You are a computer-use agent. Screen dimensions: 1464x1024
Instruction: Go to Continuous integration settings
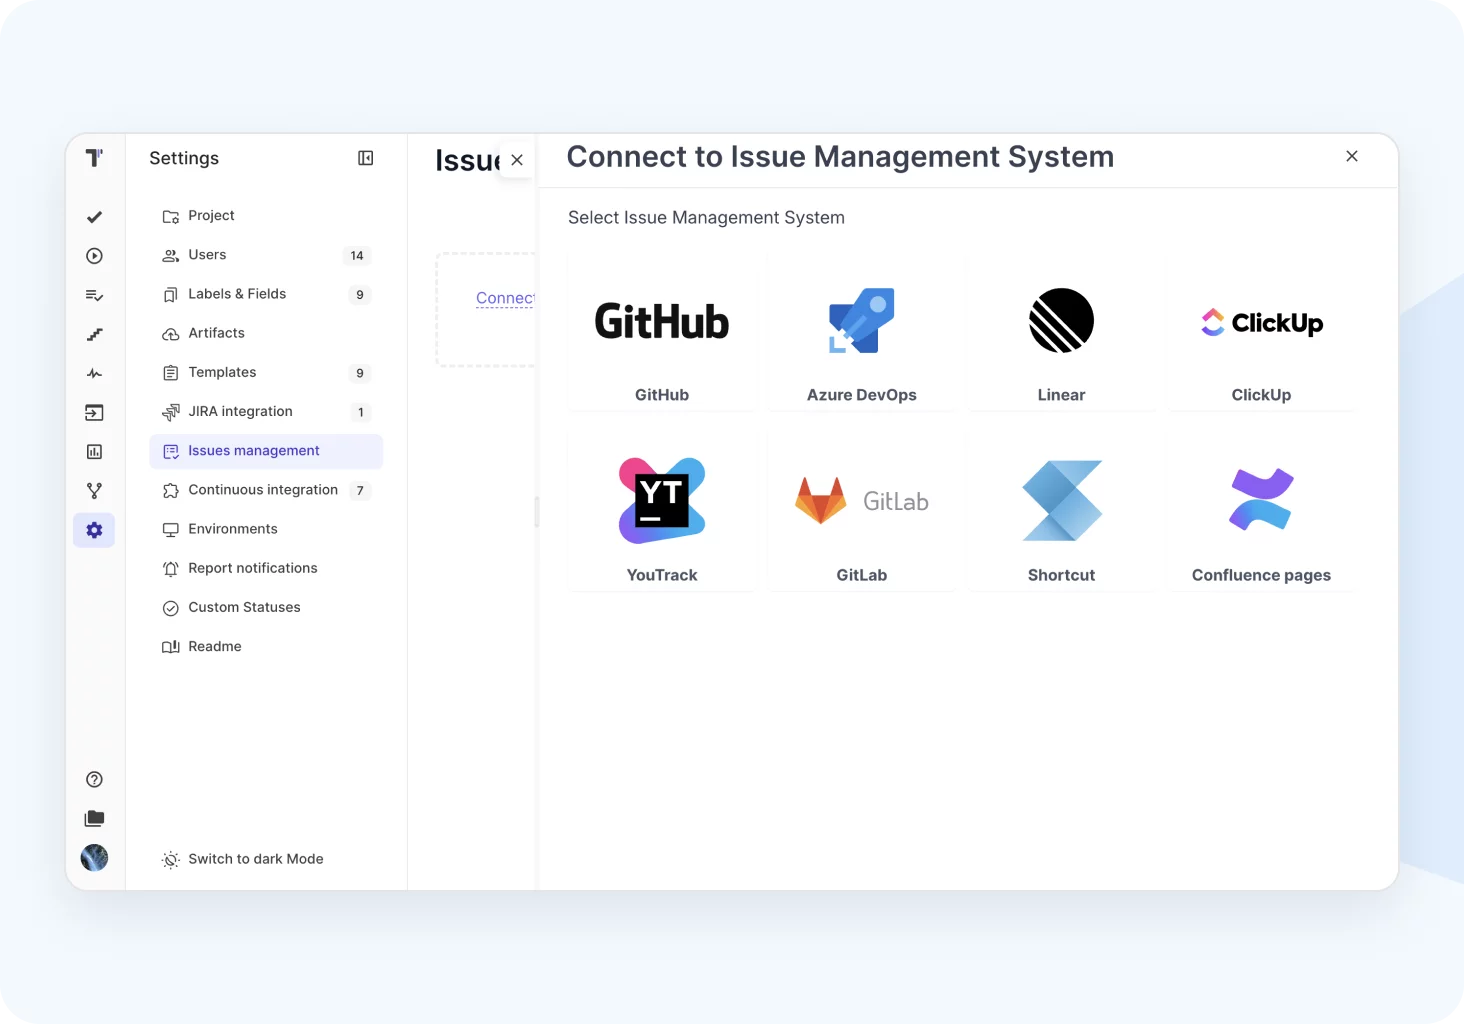point(263,490)
